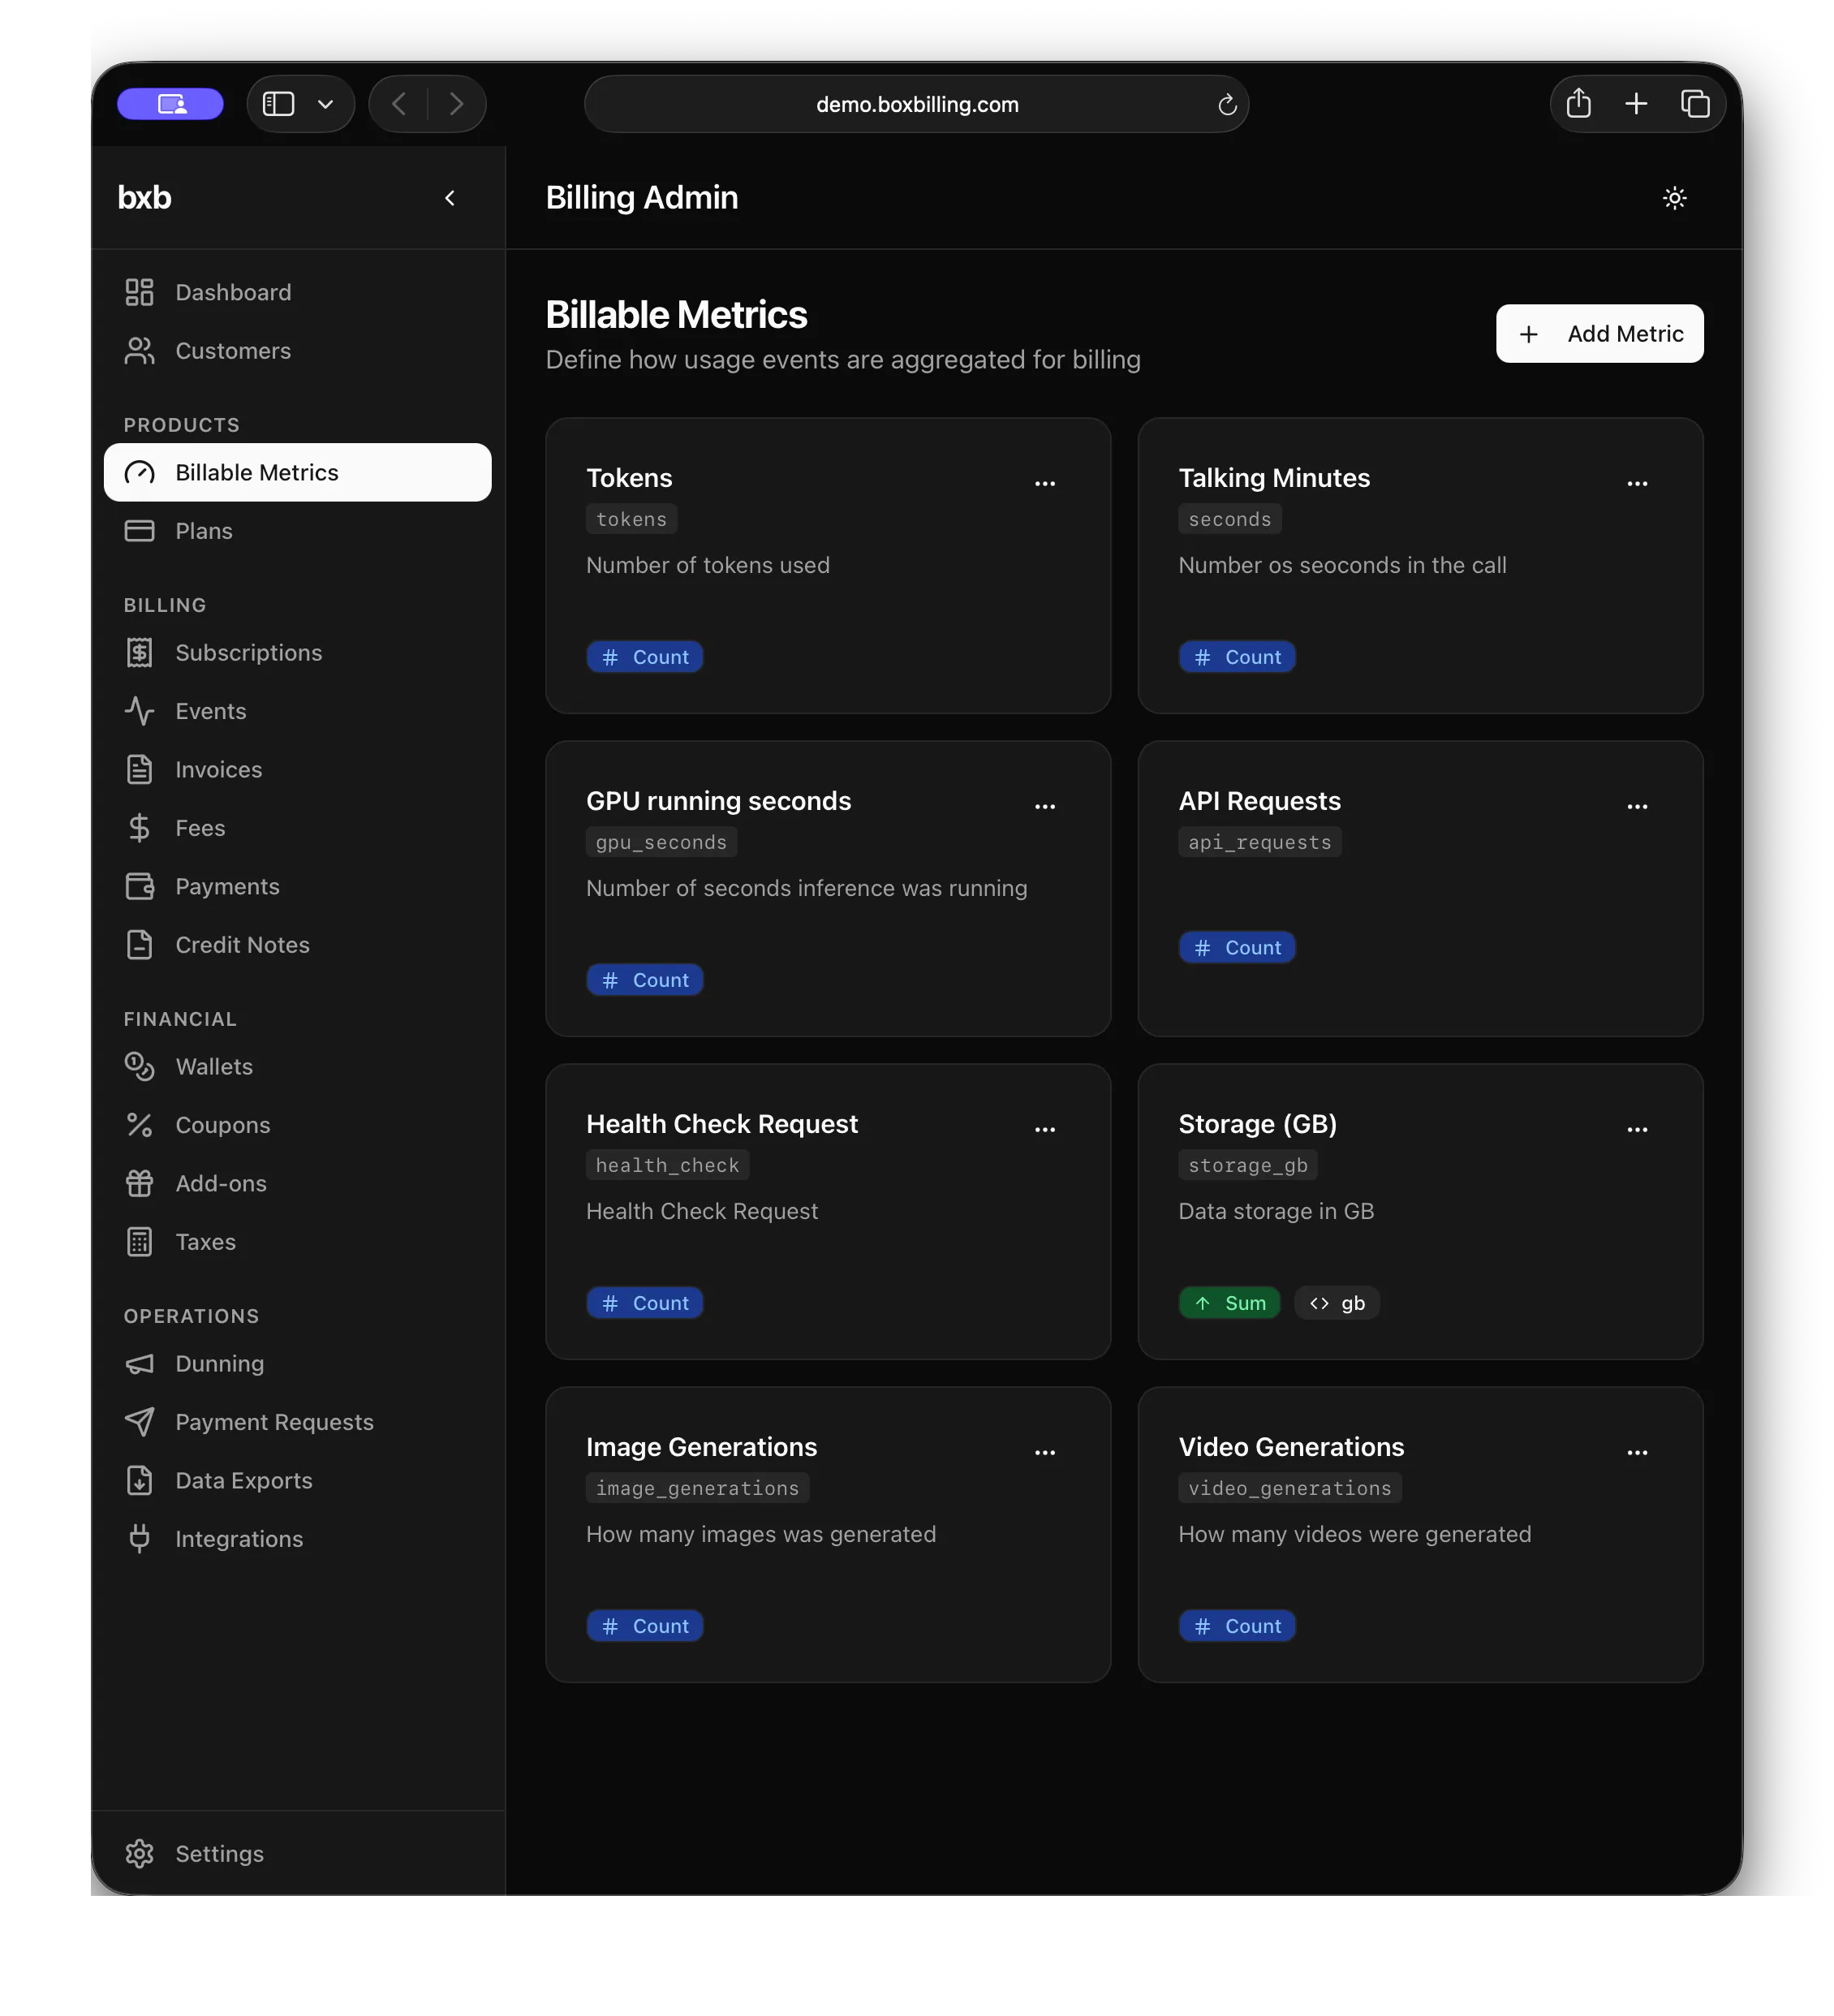Screen dimensions: 1834x2016
Task: Open the Tokens metric options menu
Action: tap(1045, 484)
